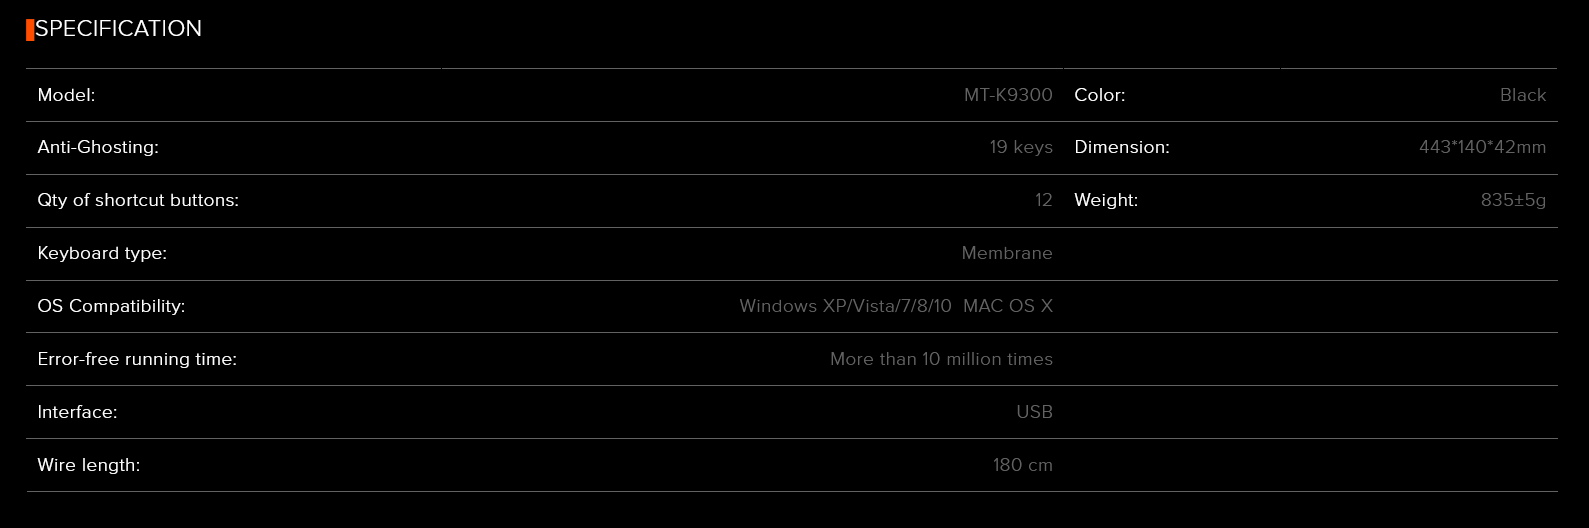Select Qty of shortcut buttons label
Image resolution: width=1589 pixels, height=528 pixels.
(x=138, y=200)
